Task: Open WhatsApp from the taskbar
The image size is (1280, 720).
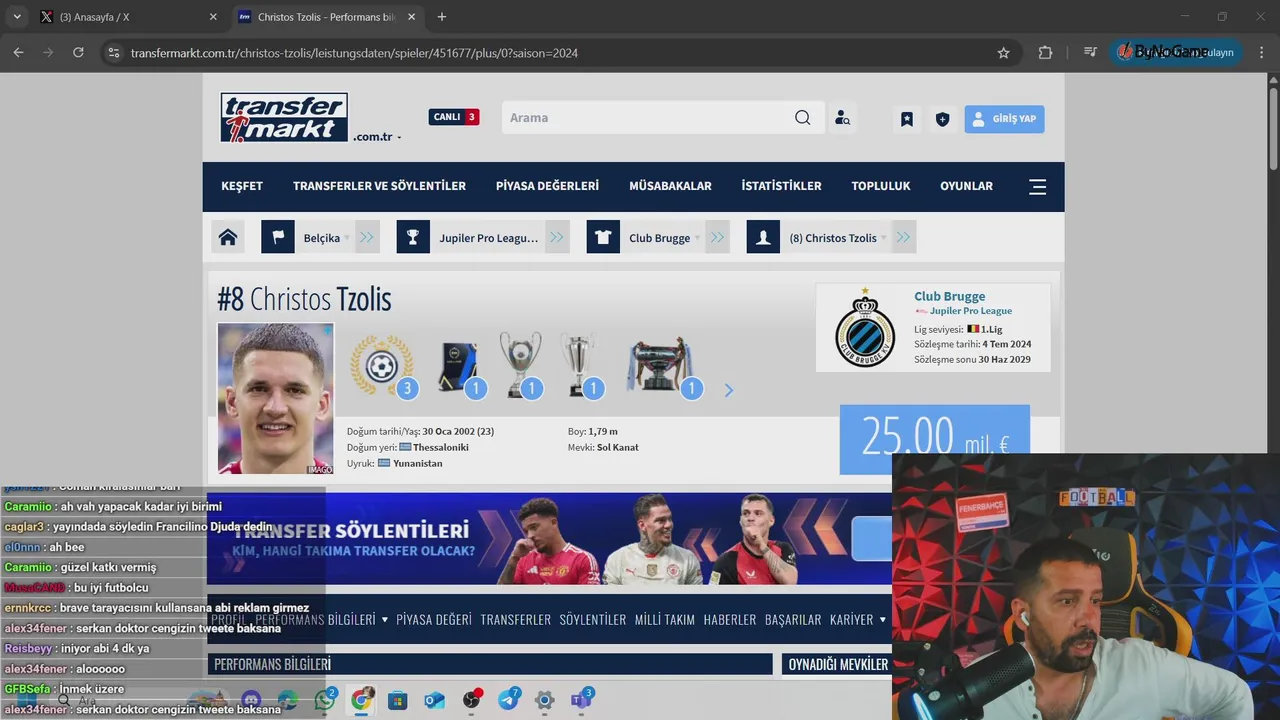Action: click(x=325, y=700)
